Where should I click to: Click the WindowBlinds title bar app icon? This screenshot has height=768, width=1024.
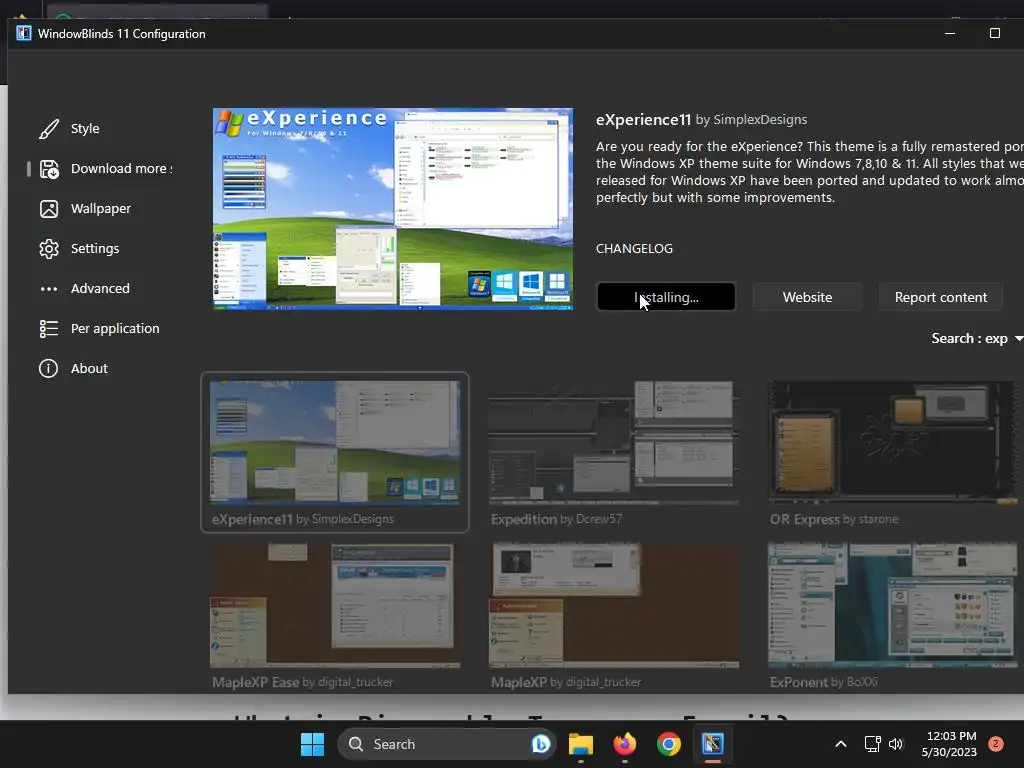point(24,33)
